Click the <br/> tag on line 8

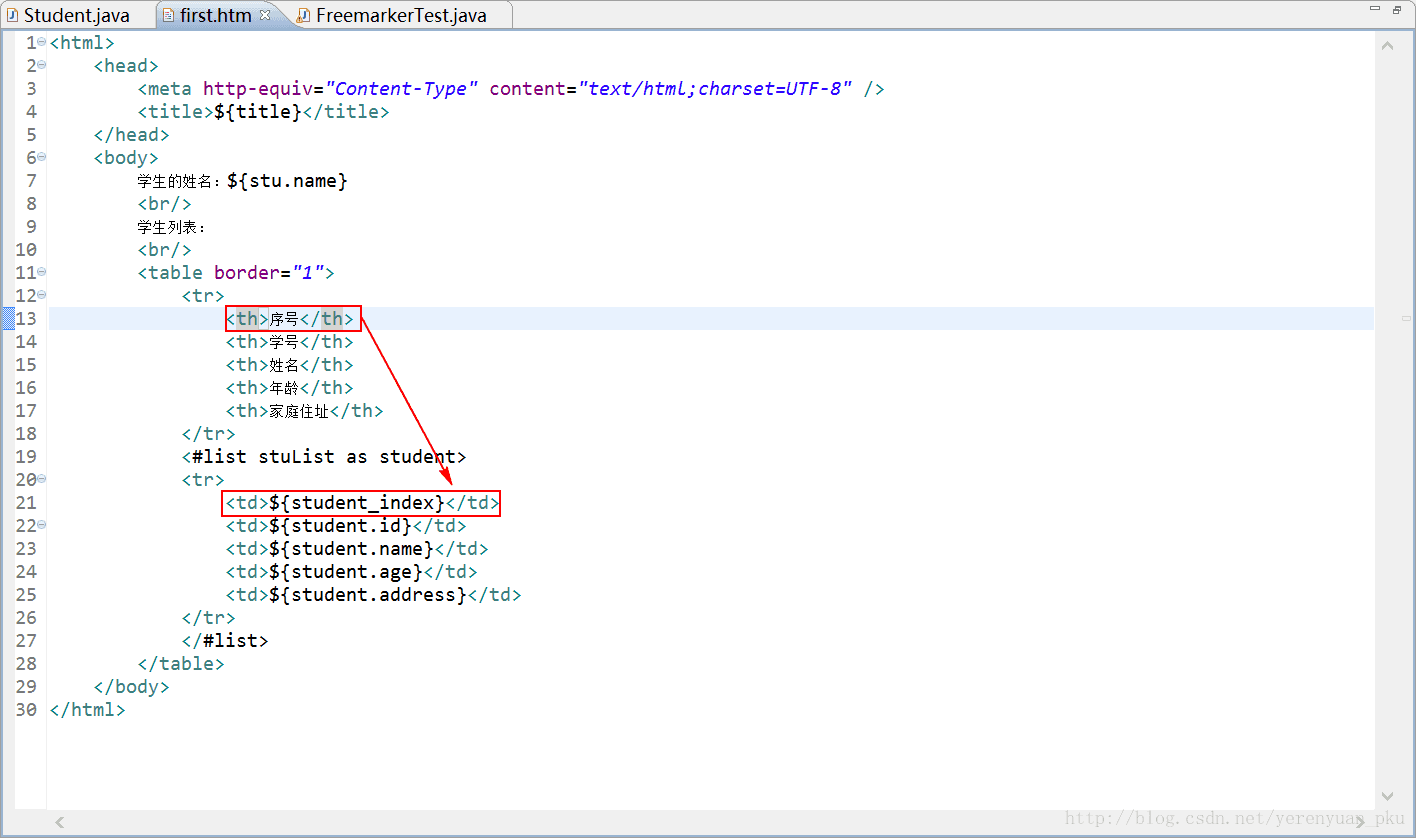coord(165,203)
